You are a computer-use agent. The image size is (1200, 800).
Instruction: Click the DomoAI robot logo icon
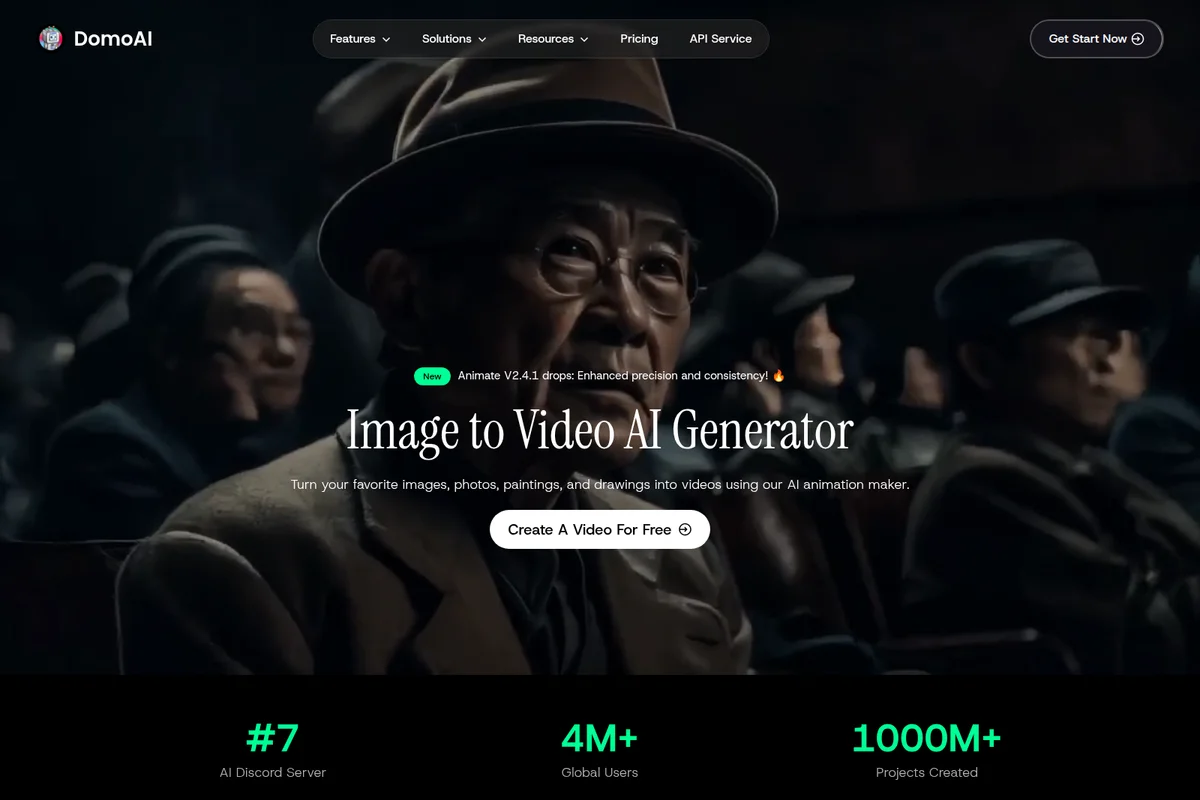tap(50, 39)
